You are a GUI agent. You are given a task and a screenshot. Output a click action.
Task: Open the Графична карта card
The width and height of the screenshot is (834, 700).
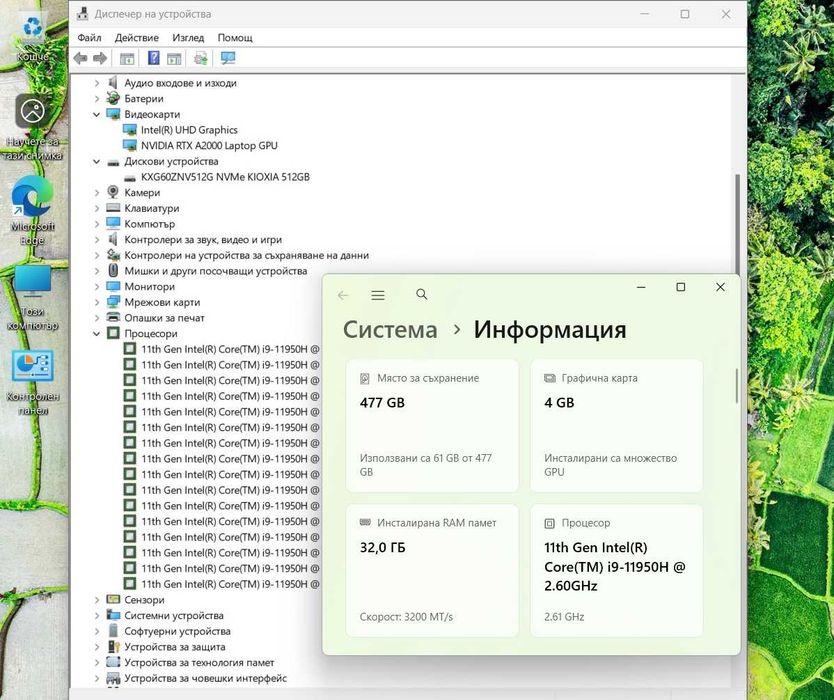pyautogui.click(x=616, y=425)
